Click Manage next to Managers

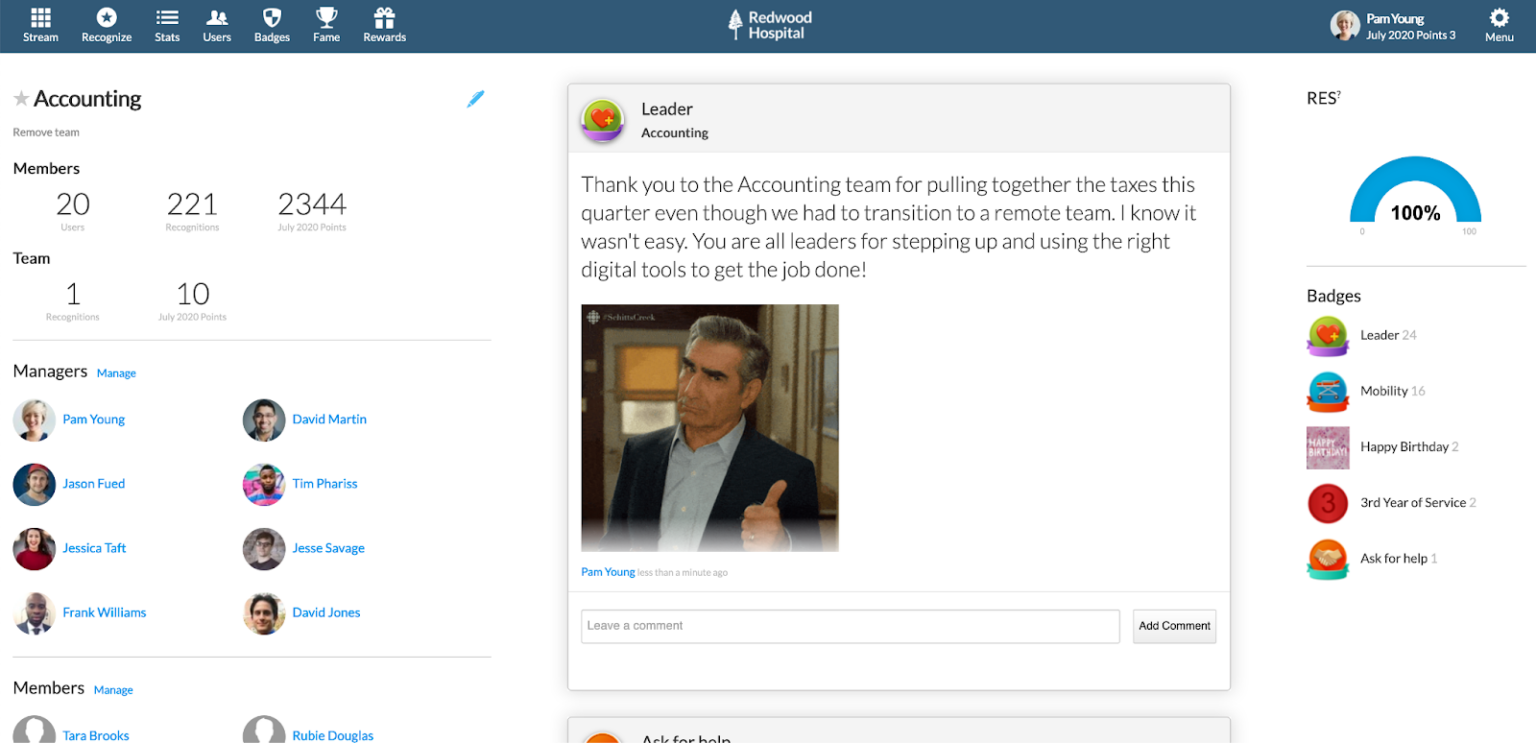coord(116,373)
